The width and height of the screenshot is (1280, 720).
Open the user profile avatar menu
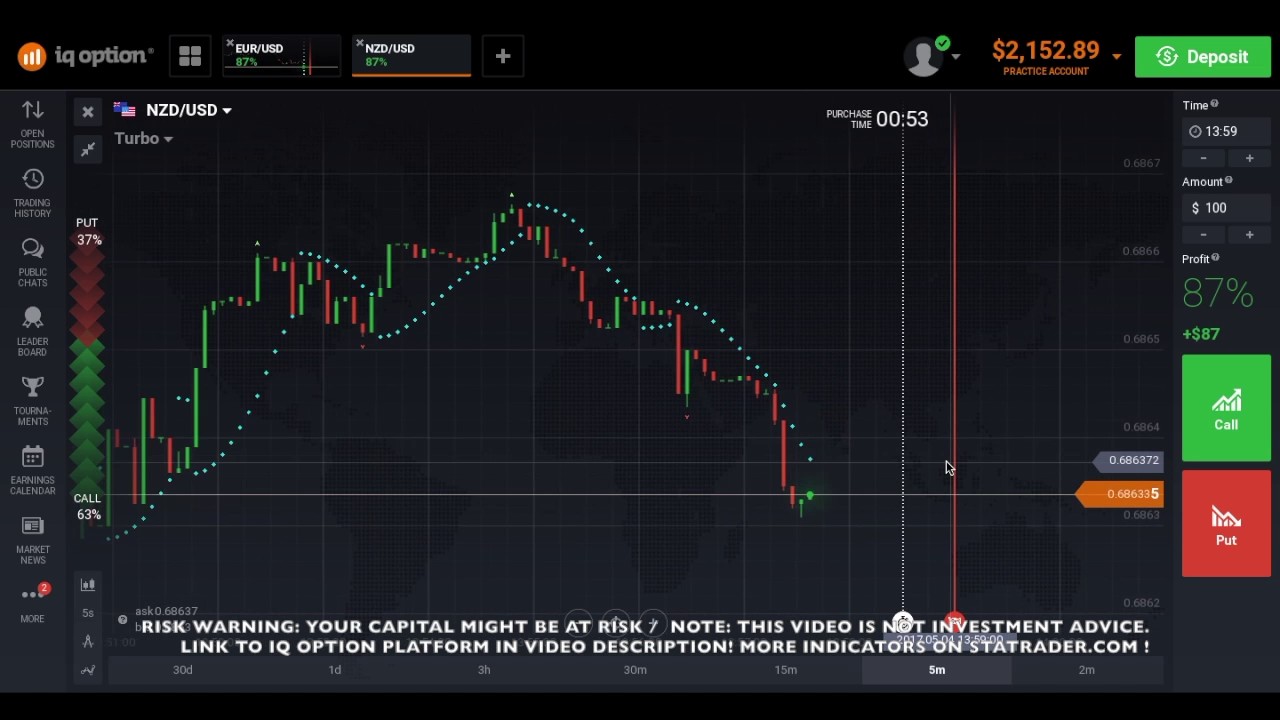pos(931,57)
